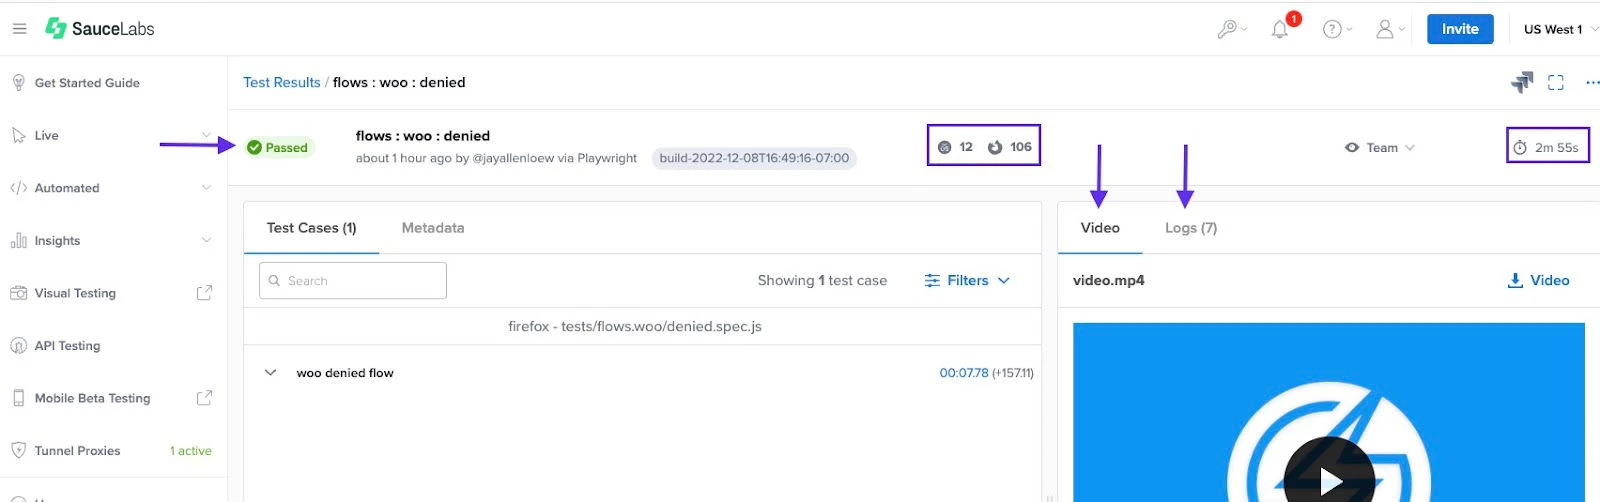Open the user account menu icon
The image size is (1600, 502).
click(1390, 29)
